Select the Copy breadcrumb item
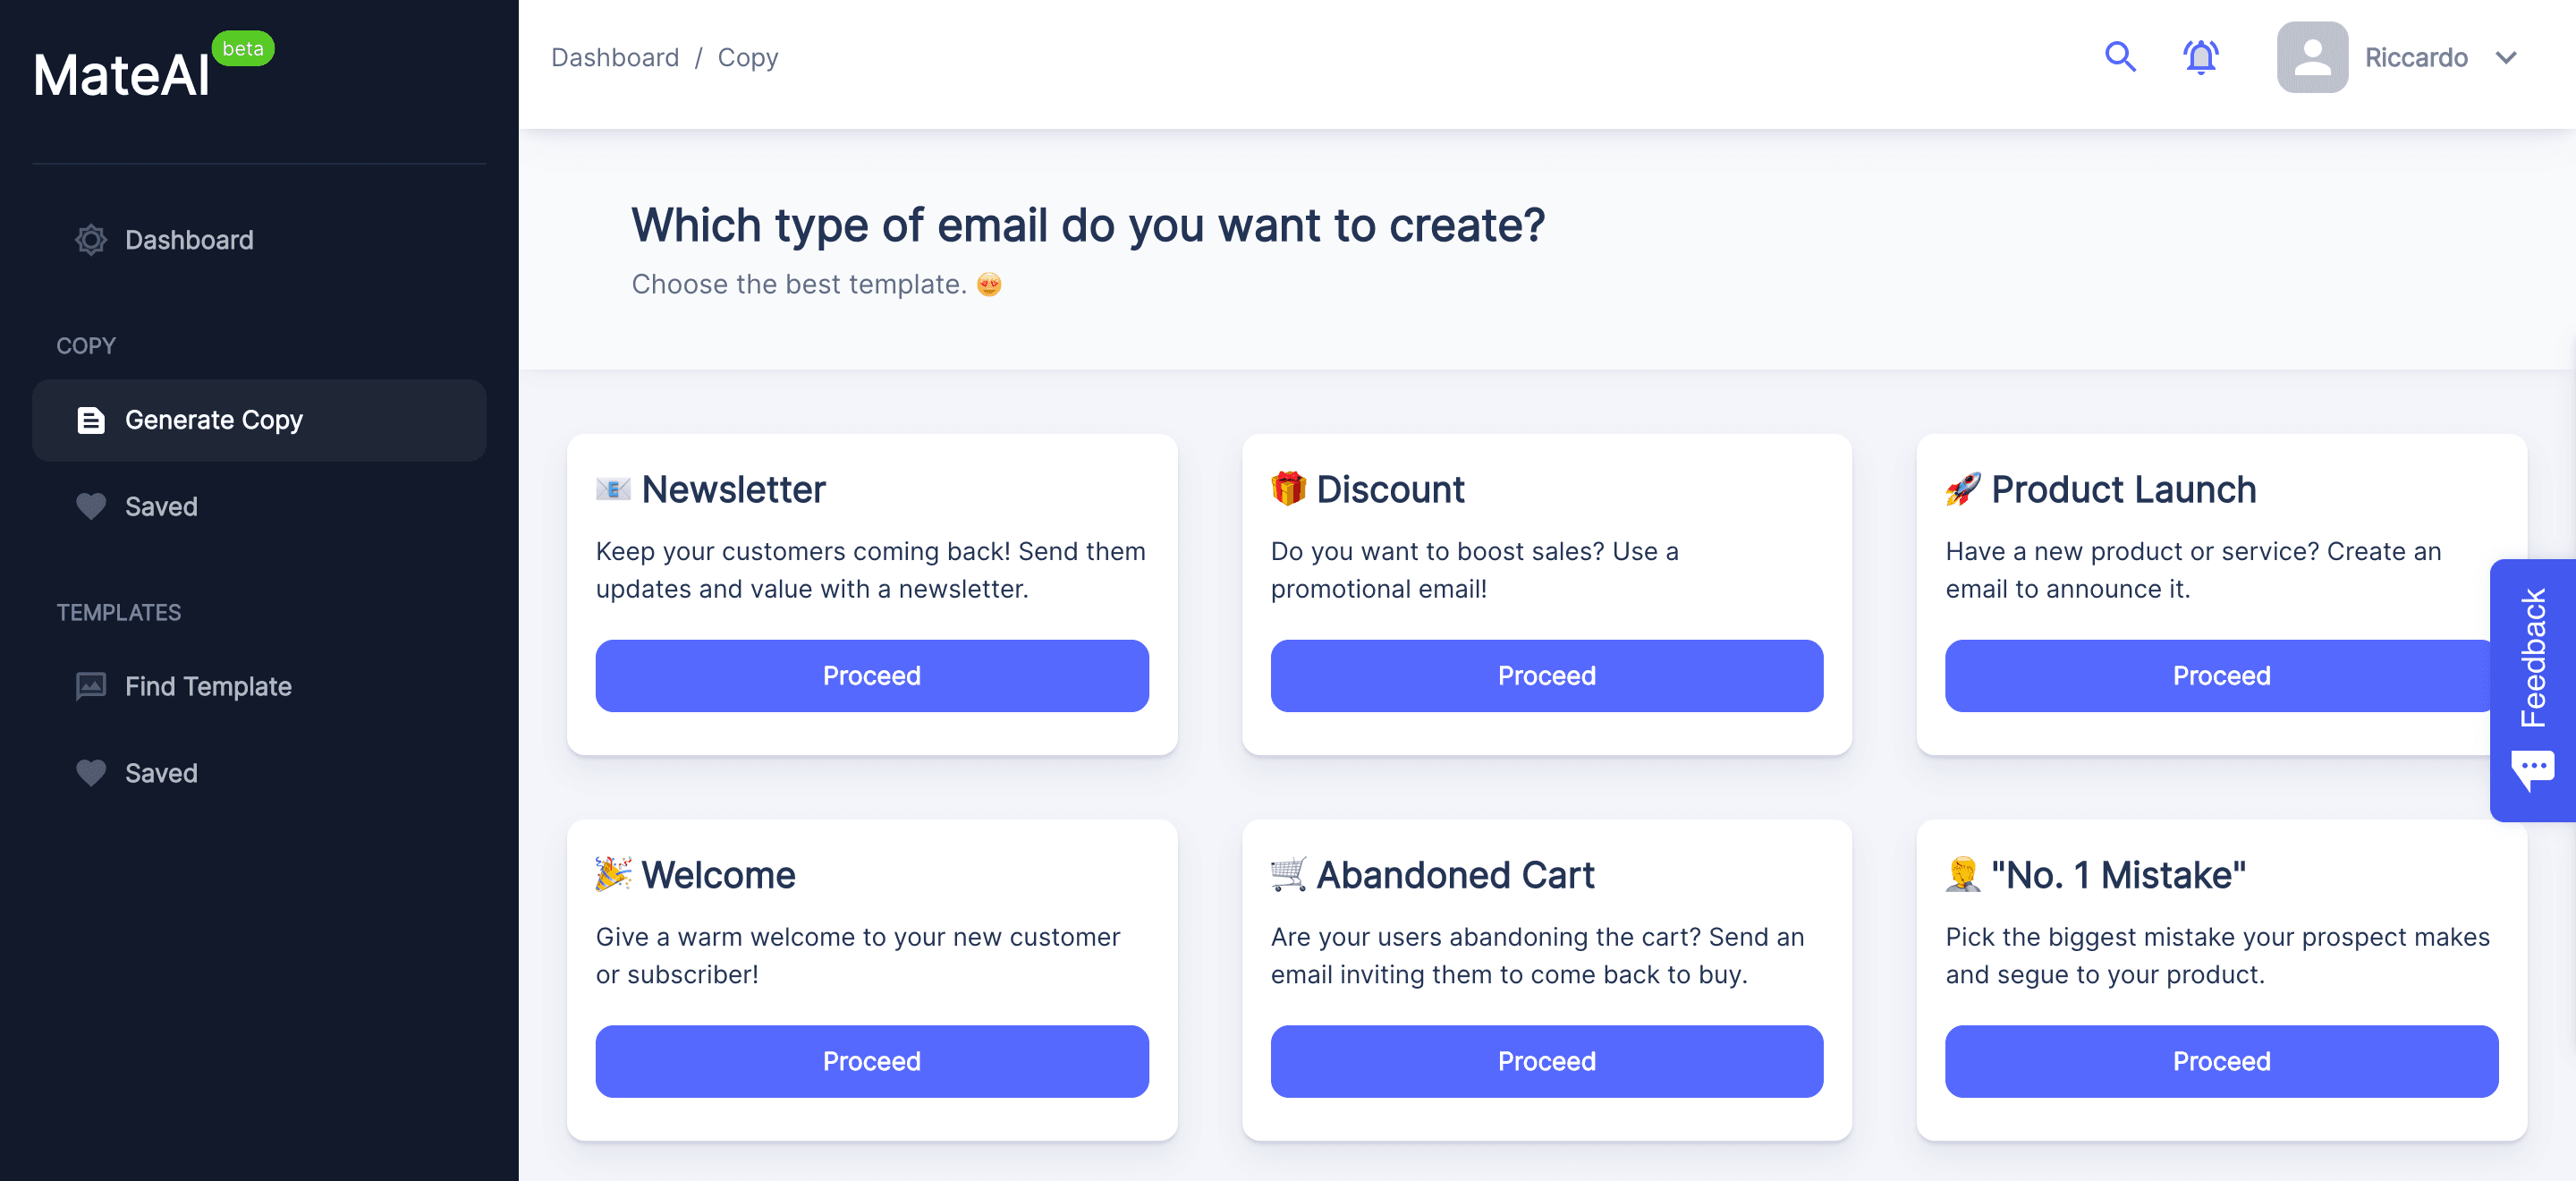The width and height of the screenshot is (2576, 1181). click(x=748, y=58)
